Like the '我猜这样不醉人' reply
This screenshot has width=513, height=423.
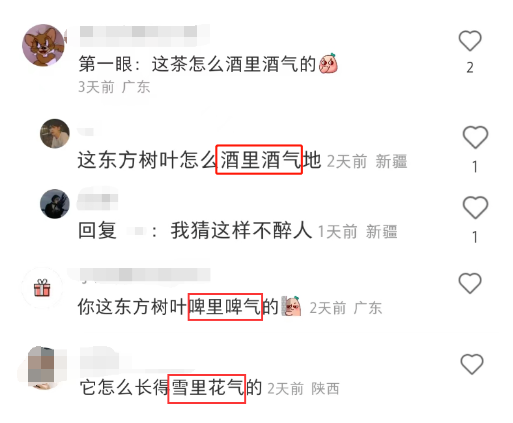pos(475,207)
